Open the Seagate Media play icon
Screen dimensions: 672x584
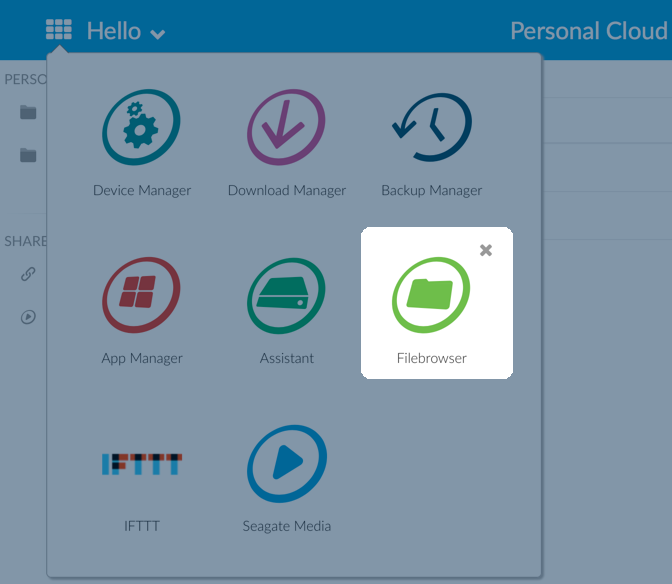(287, 464)
